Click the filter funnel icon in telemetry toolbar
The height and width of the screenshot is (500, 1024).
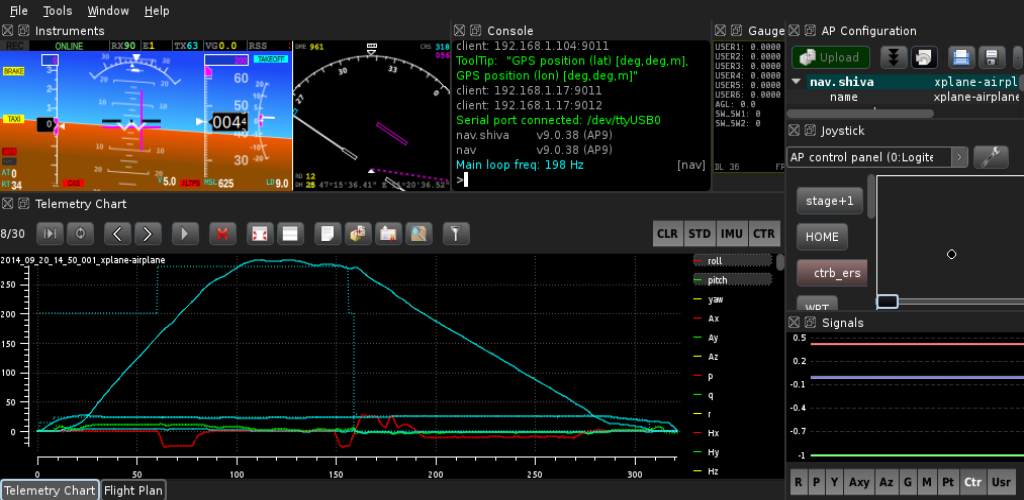point(456,234)
